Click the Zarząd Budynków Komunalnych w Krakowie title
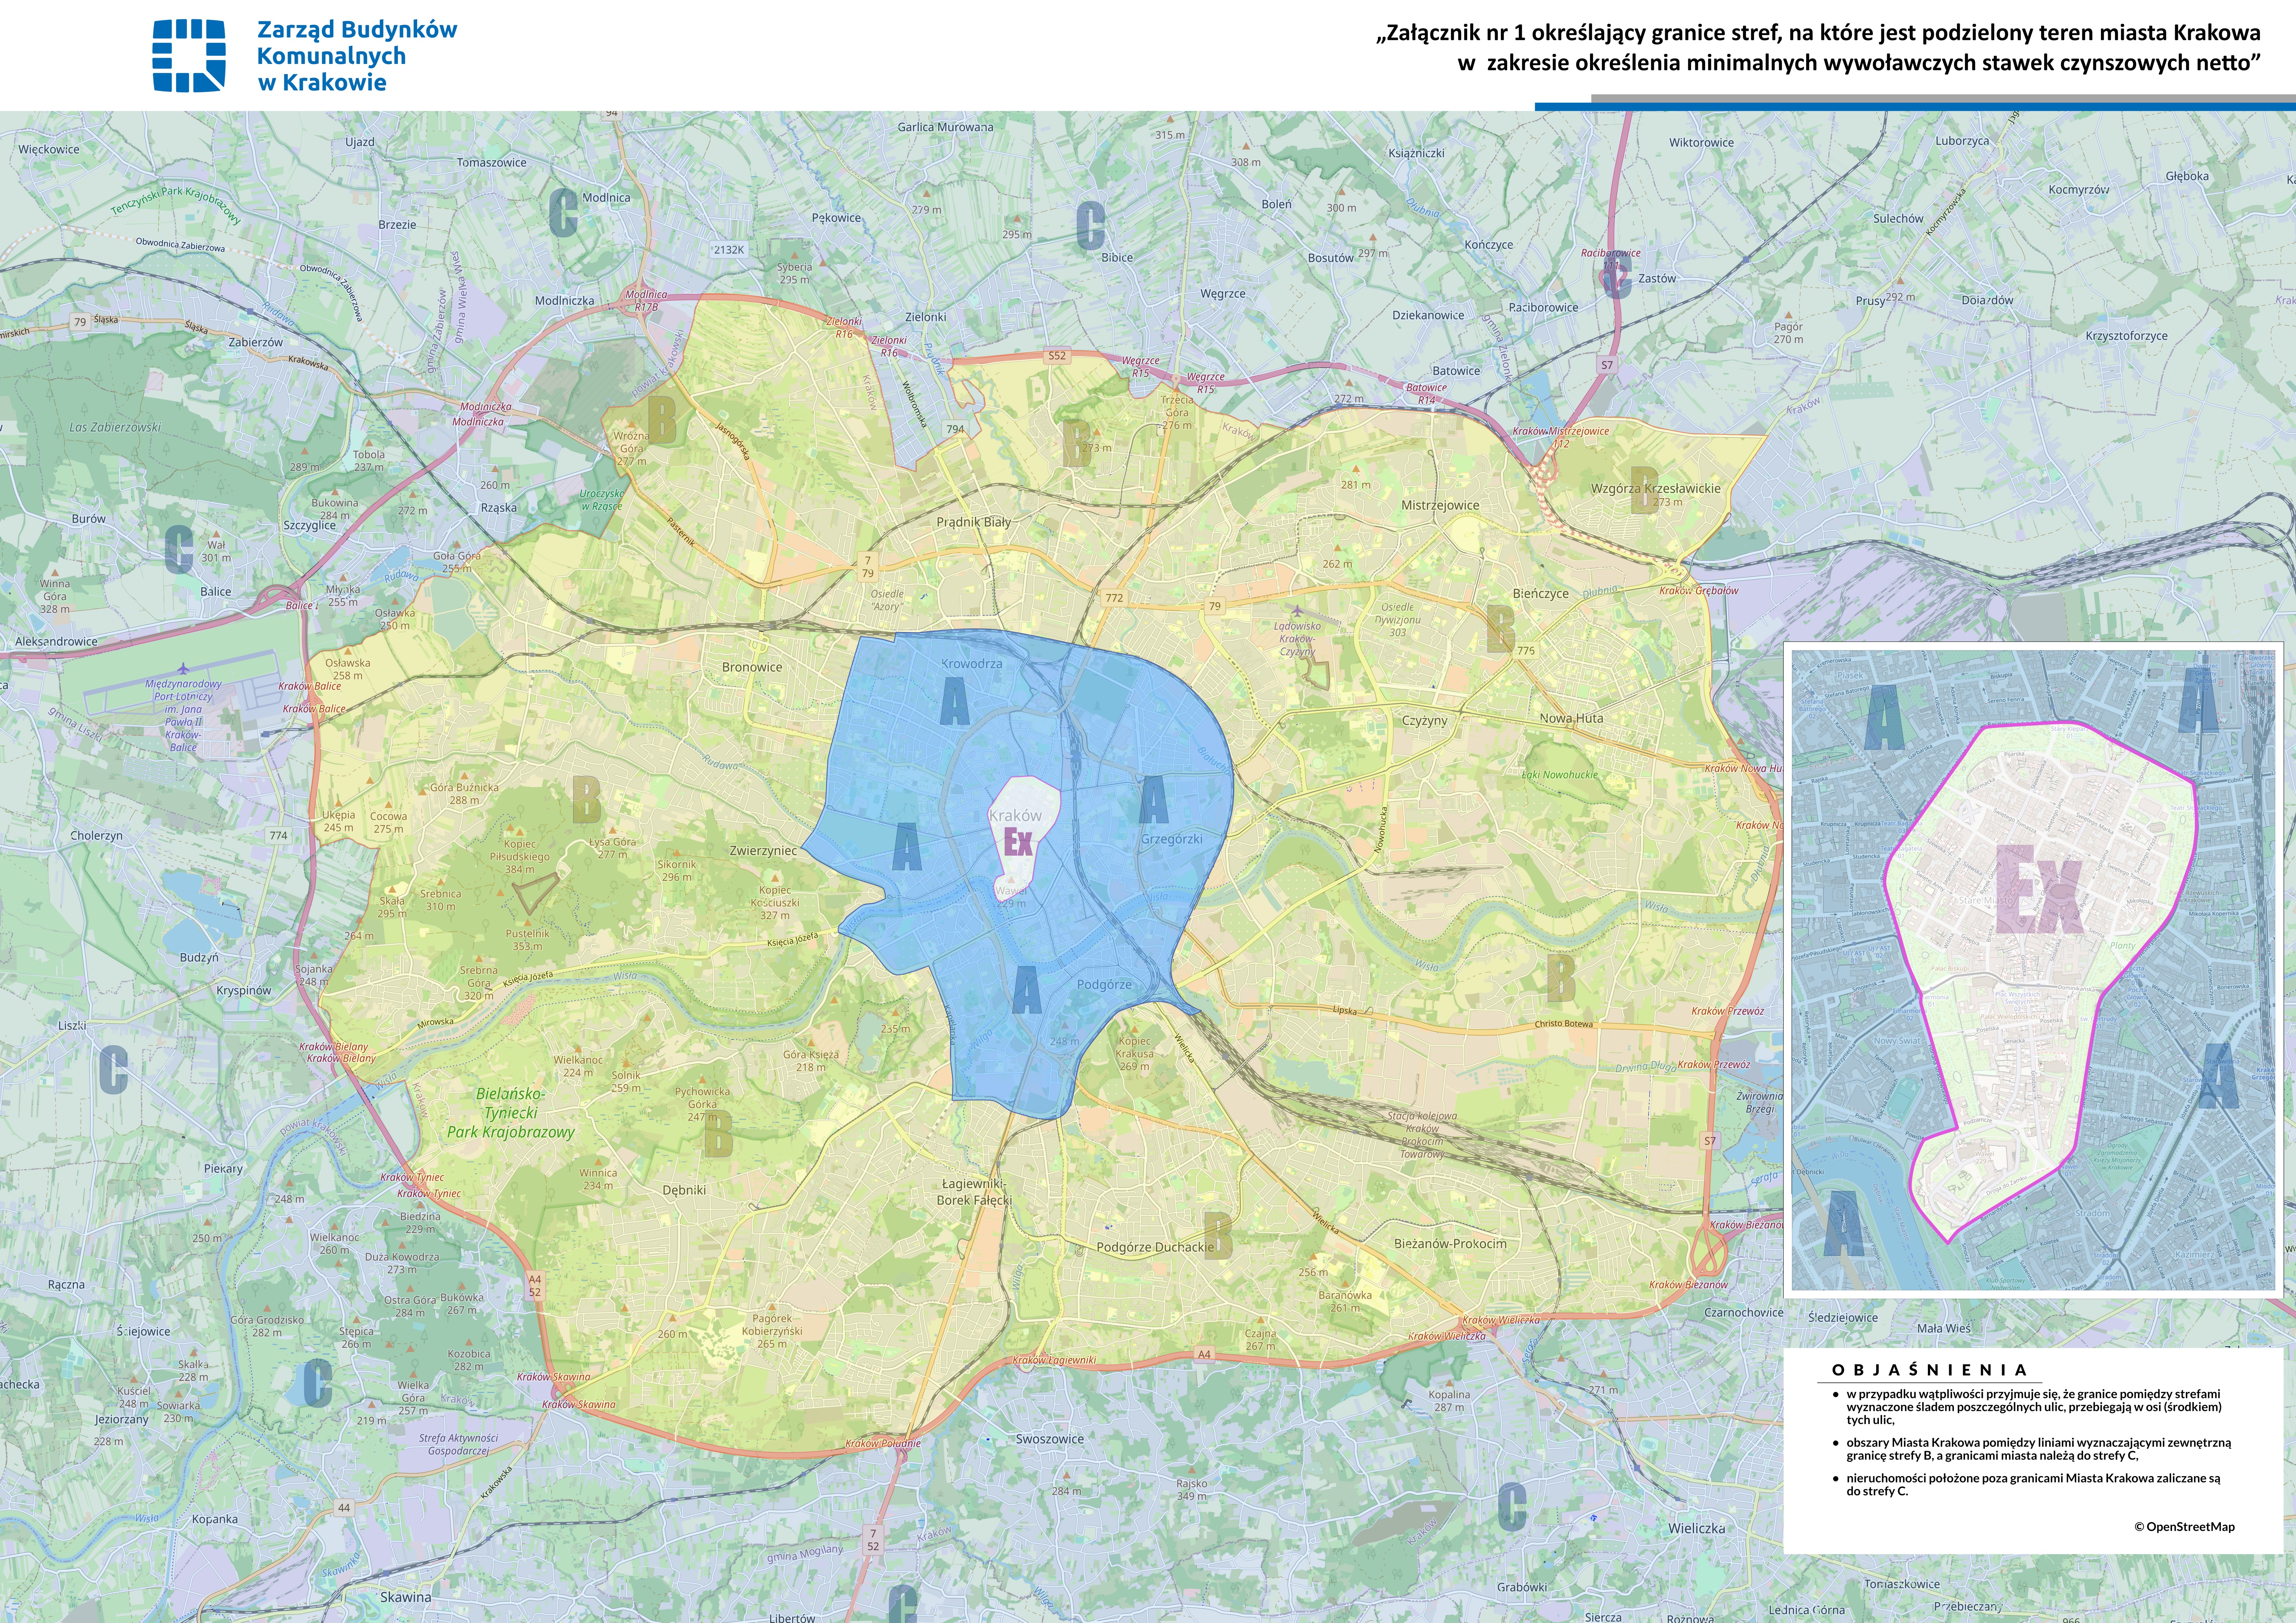Viewport: 2296px width, 1623px height. pos(356,56)
